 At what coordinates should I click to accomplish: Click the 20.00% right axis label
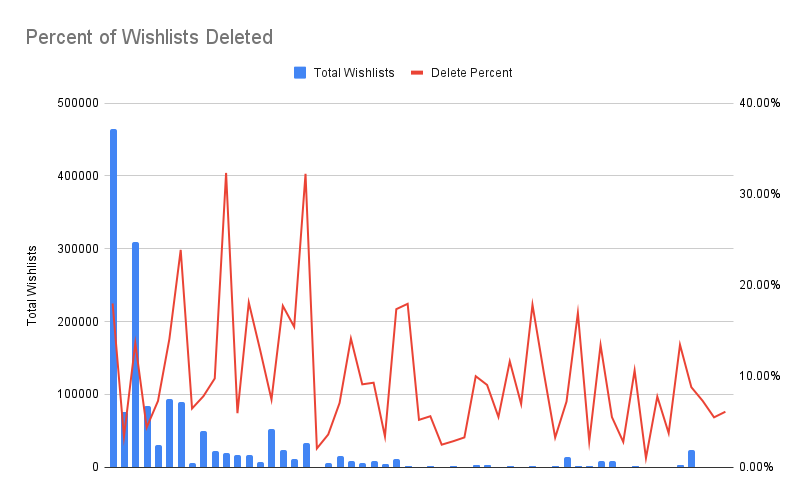click(x=760, y=285)
